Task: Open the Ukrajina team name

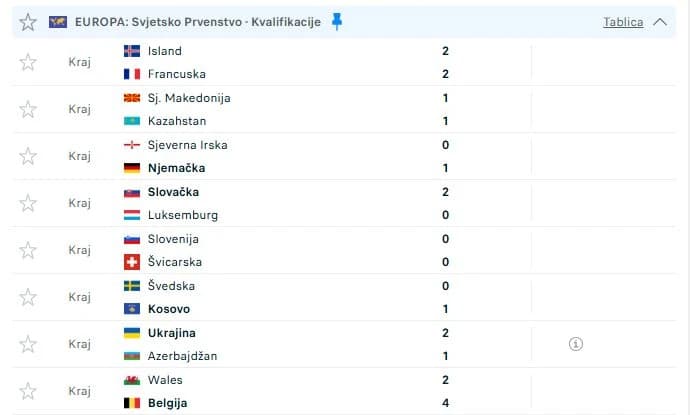Action: (171, 333)
